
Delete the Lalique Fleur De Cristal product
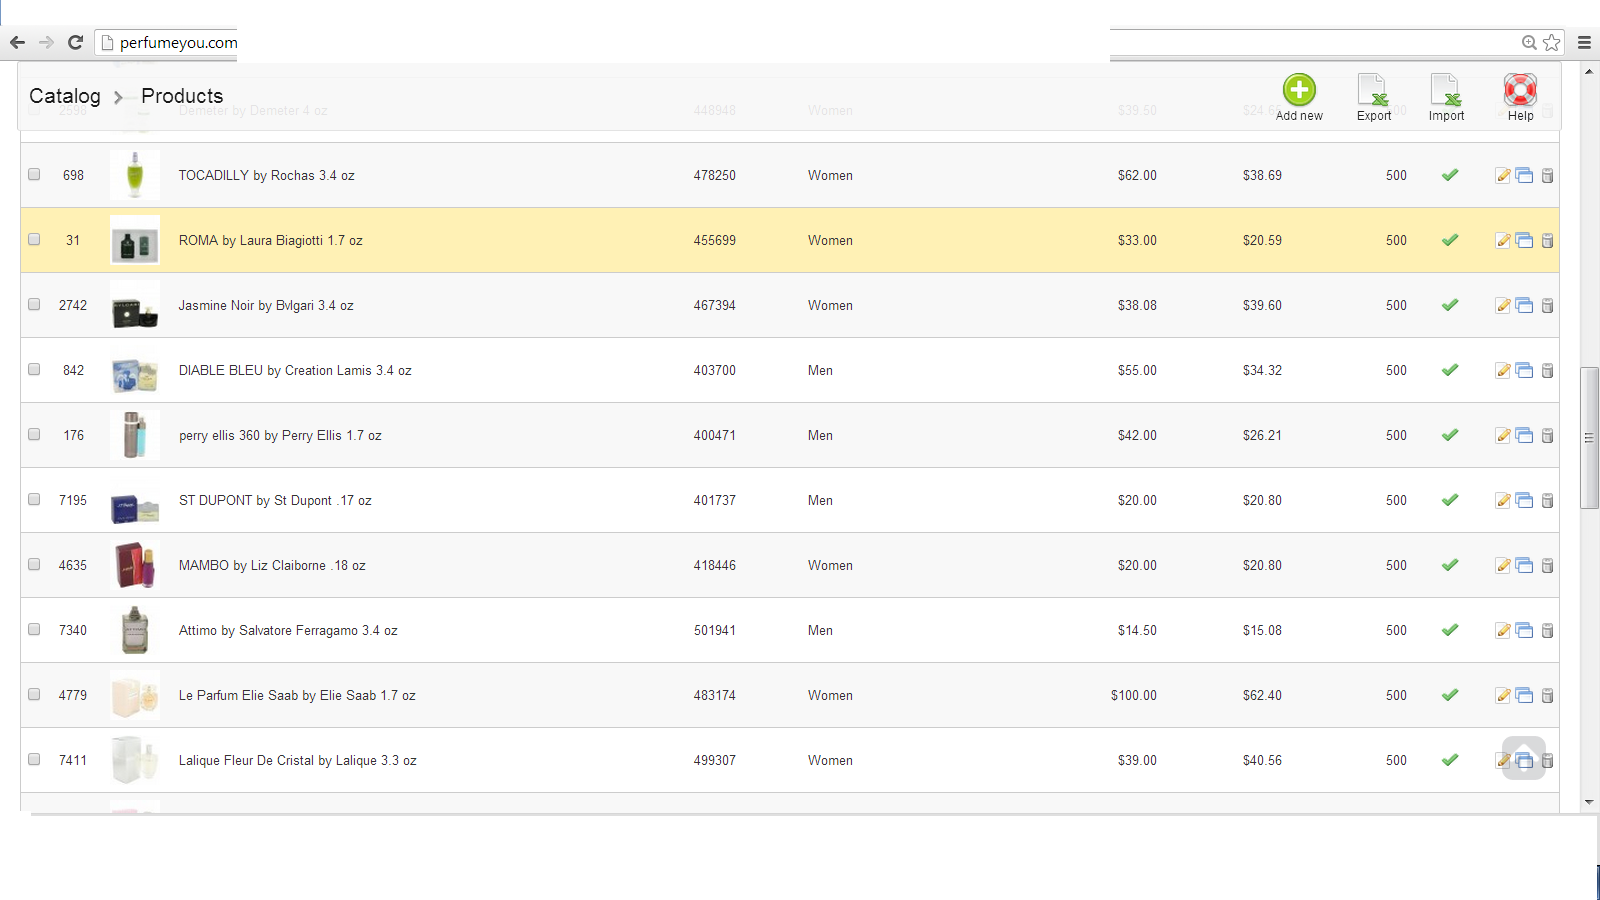coord(1547,760)
